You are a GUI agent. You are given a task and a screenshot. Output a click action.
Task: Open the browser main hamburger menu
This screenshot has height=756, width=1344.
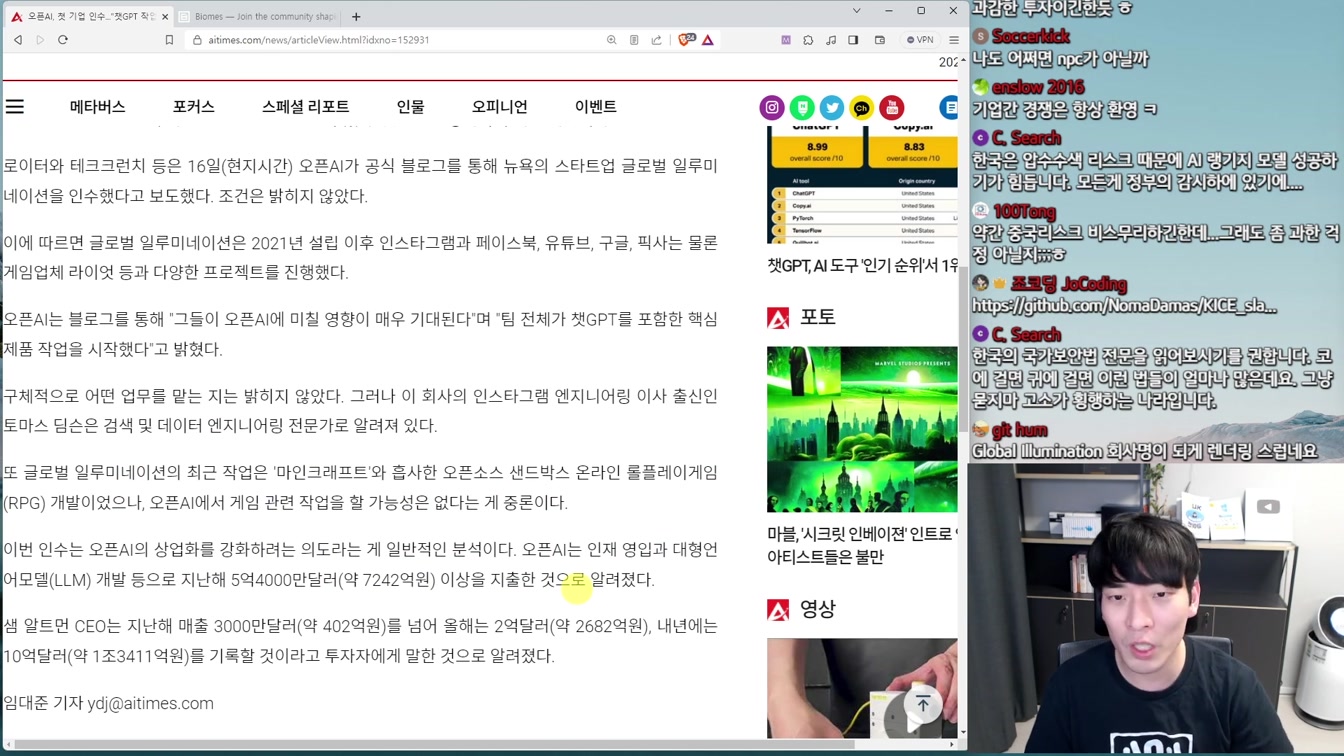(954, 40)
